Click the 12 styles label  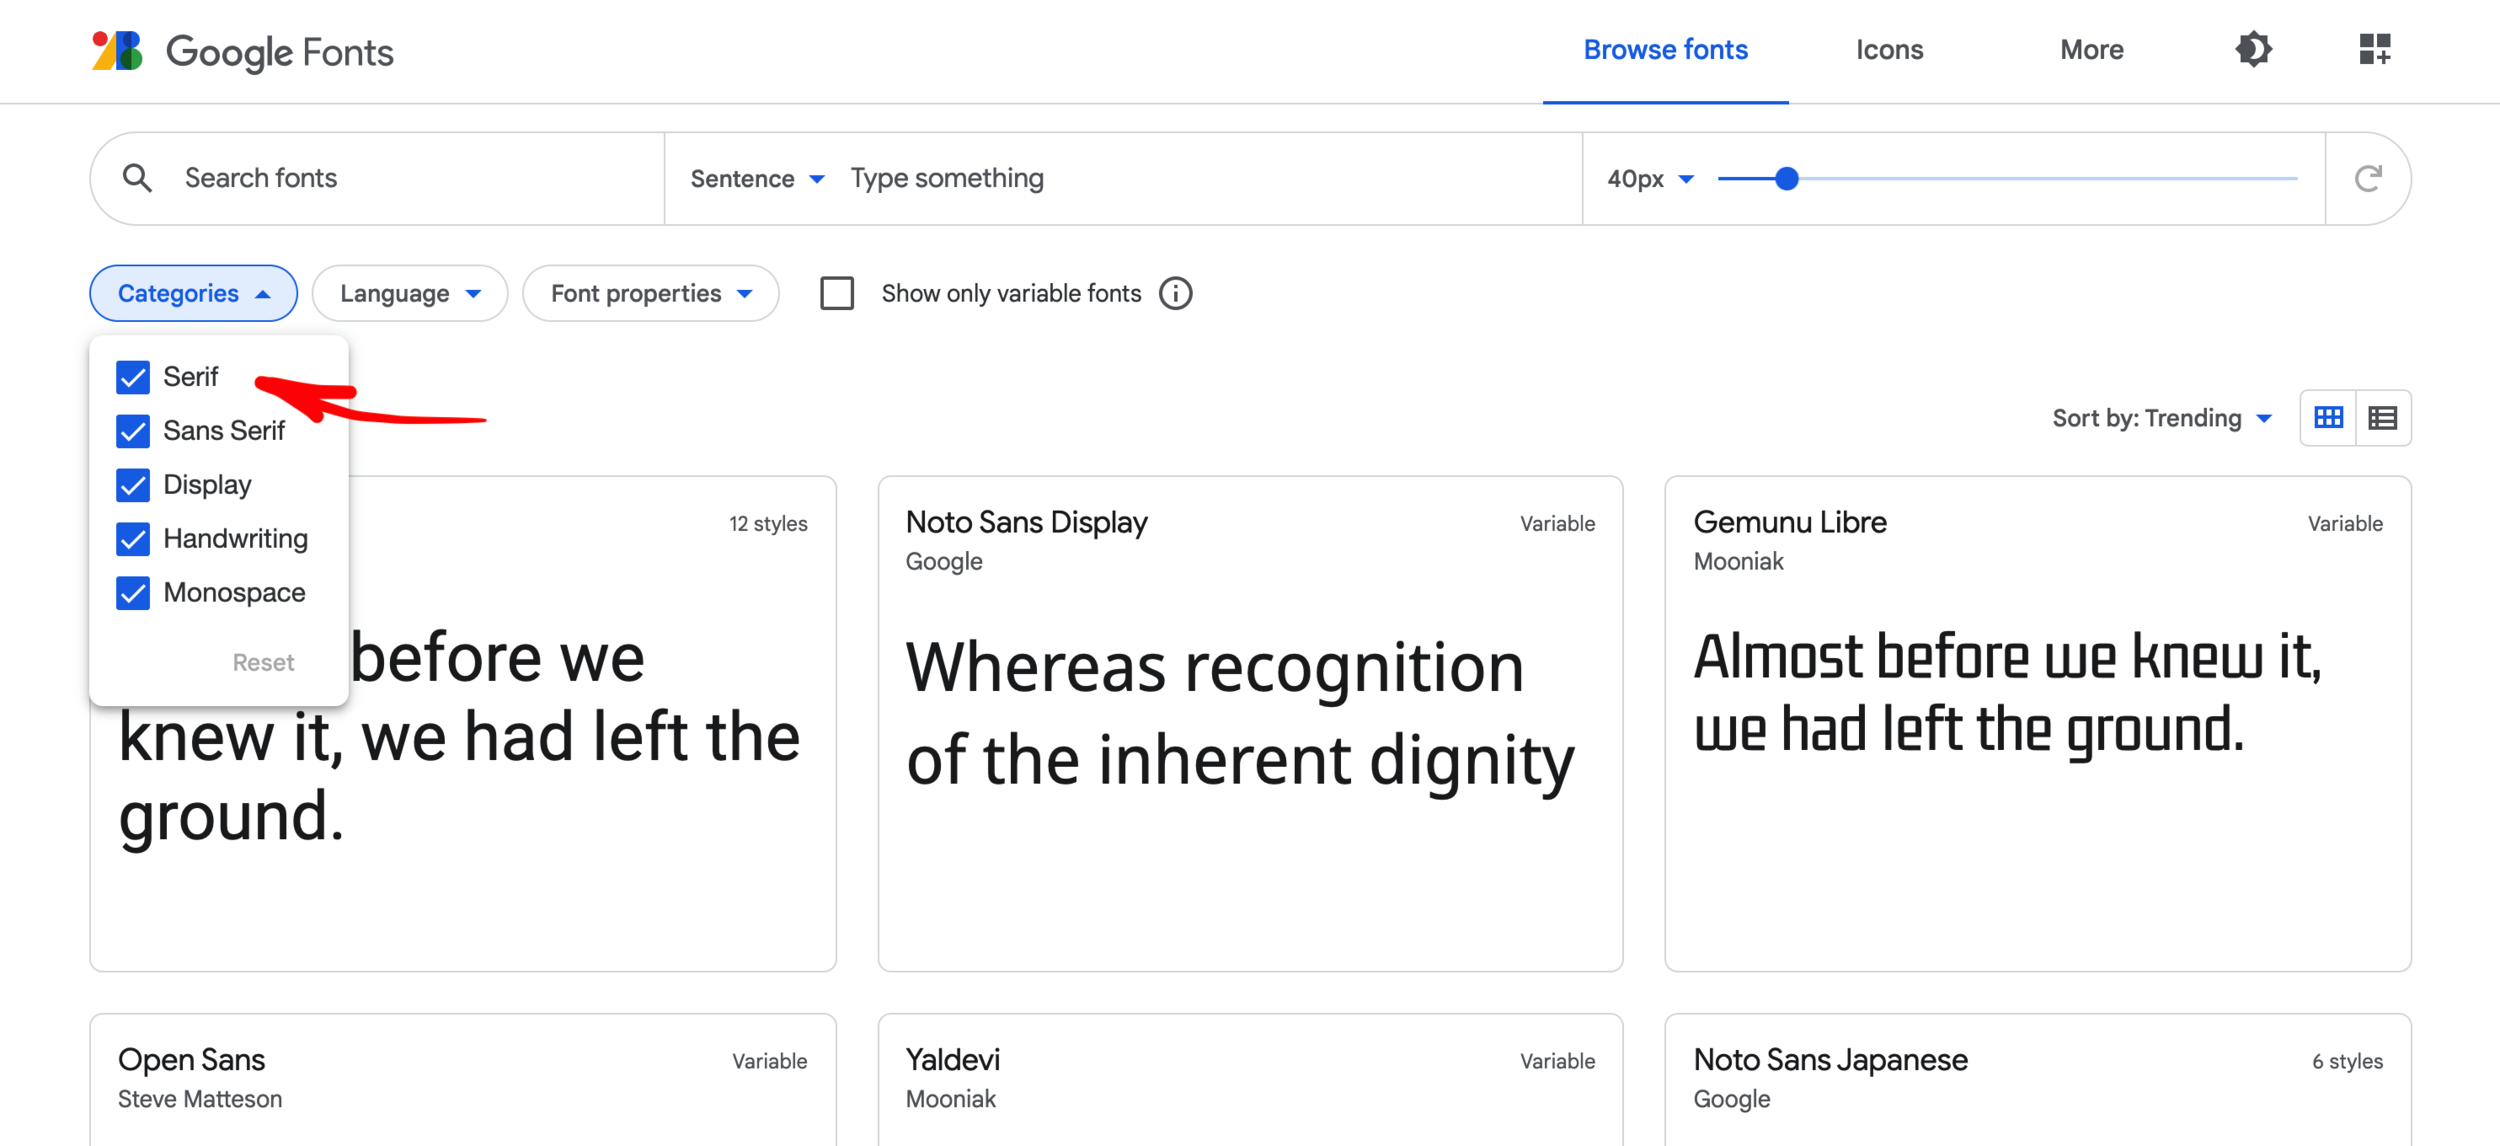pos(768,524)
